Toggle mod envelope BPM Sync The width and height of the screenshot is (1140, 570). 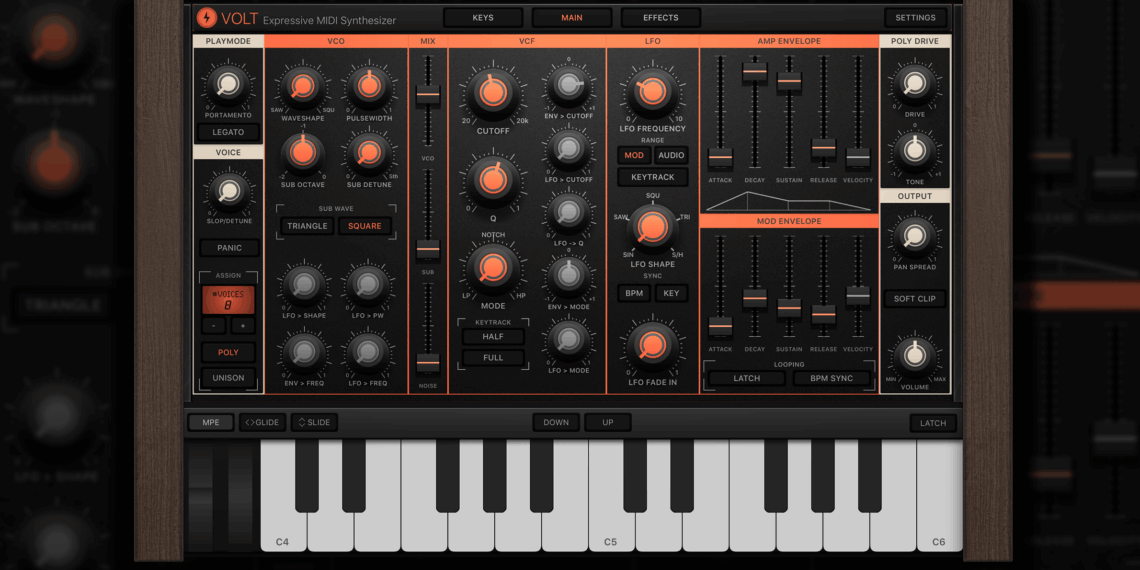[x=832, y=379]
